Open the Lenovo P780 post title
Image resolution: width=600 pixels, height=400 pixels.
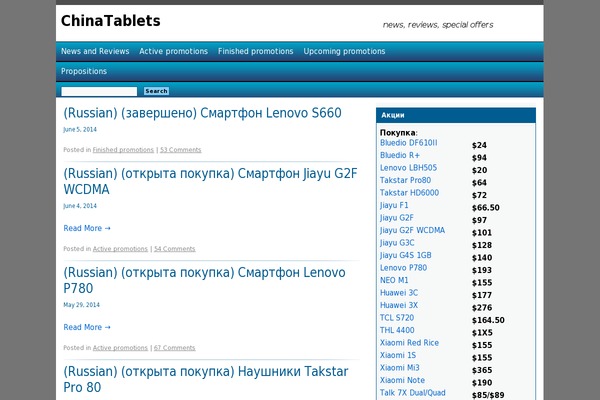click(204, 280)
